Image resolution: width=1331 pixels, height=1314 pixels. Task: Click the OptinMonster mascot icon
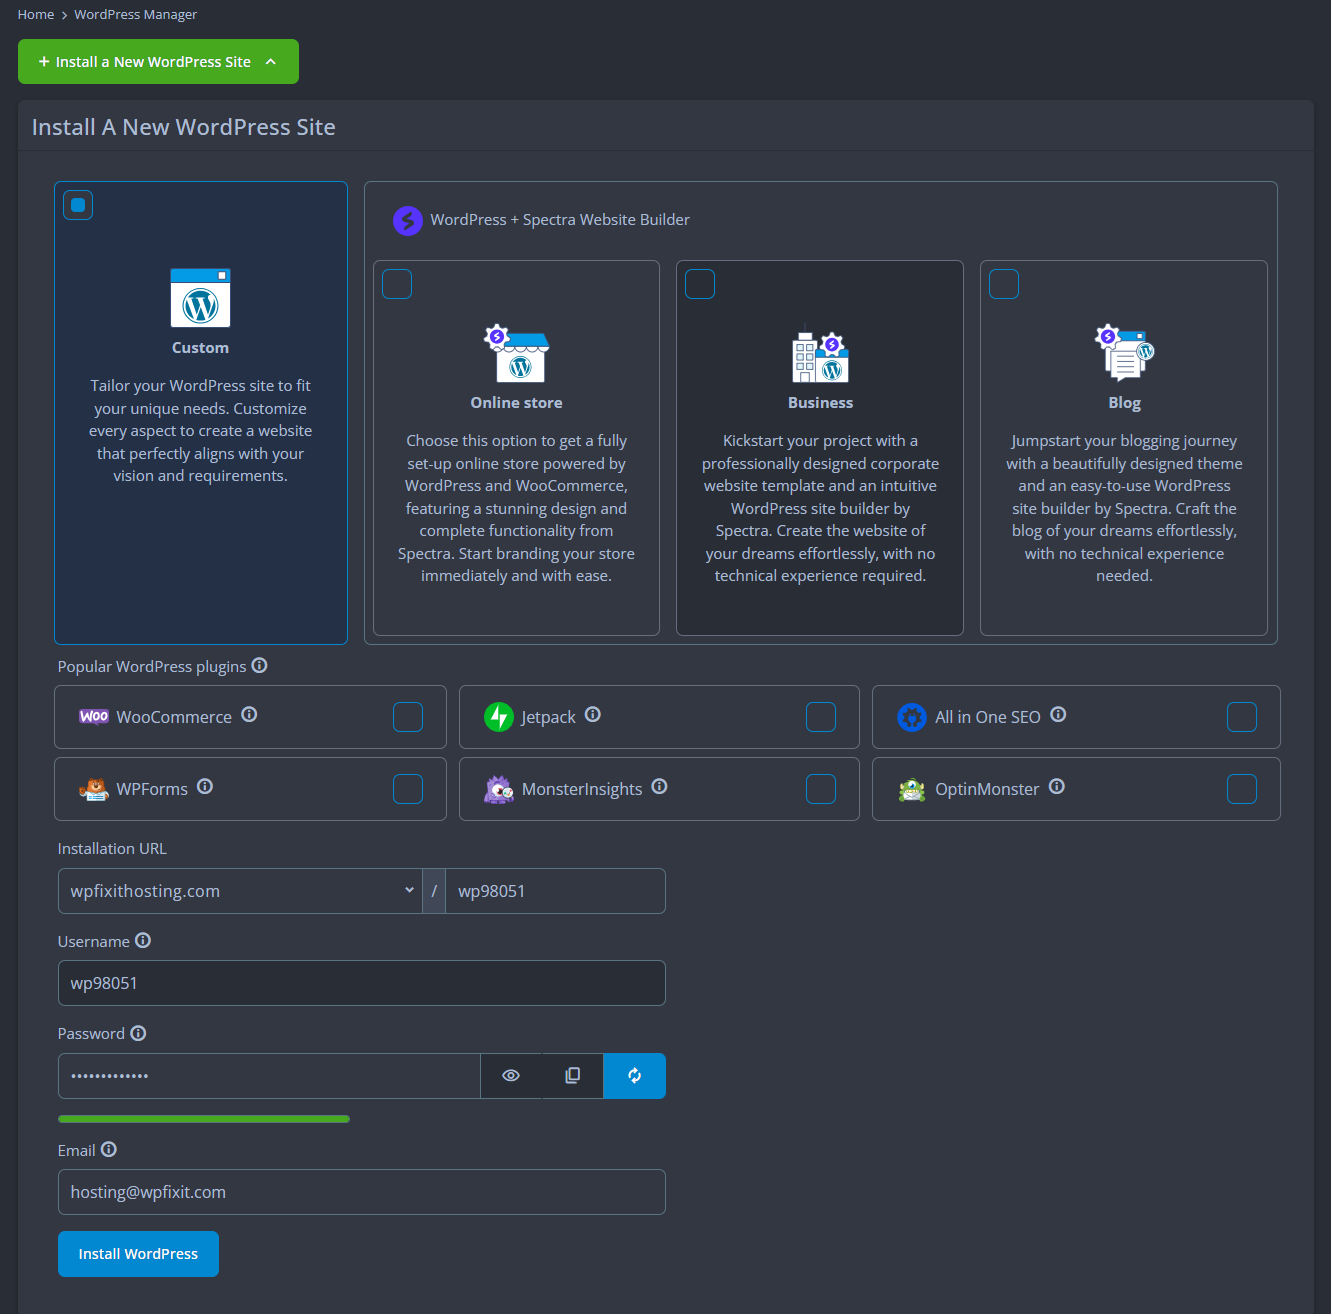tap(912, 789)
